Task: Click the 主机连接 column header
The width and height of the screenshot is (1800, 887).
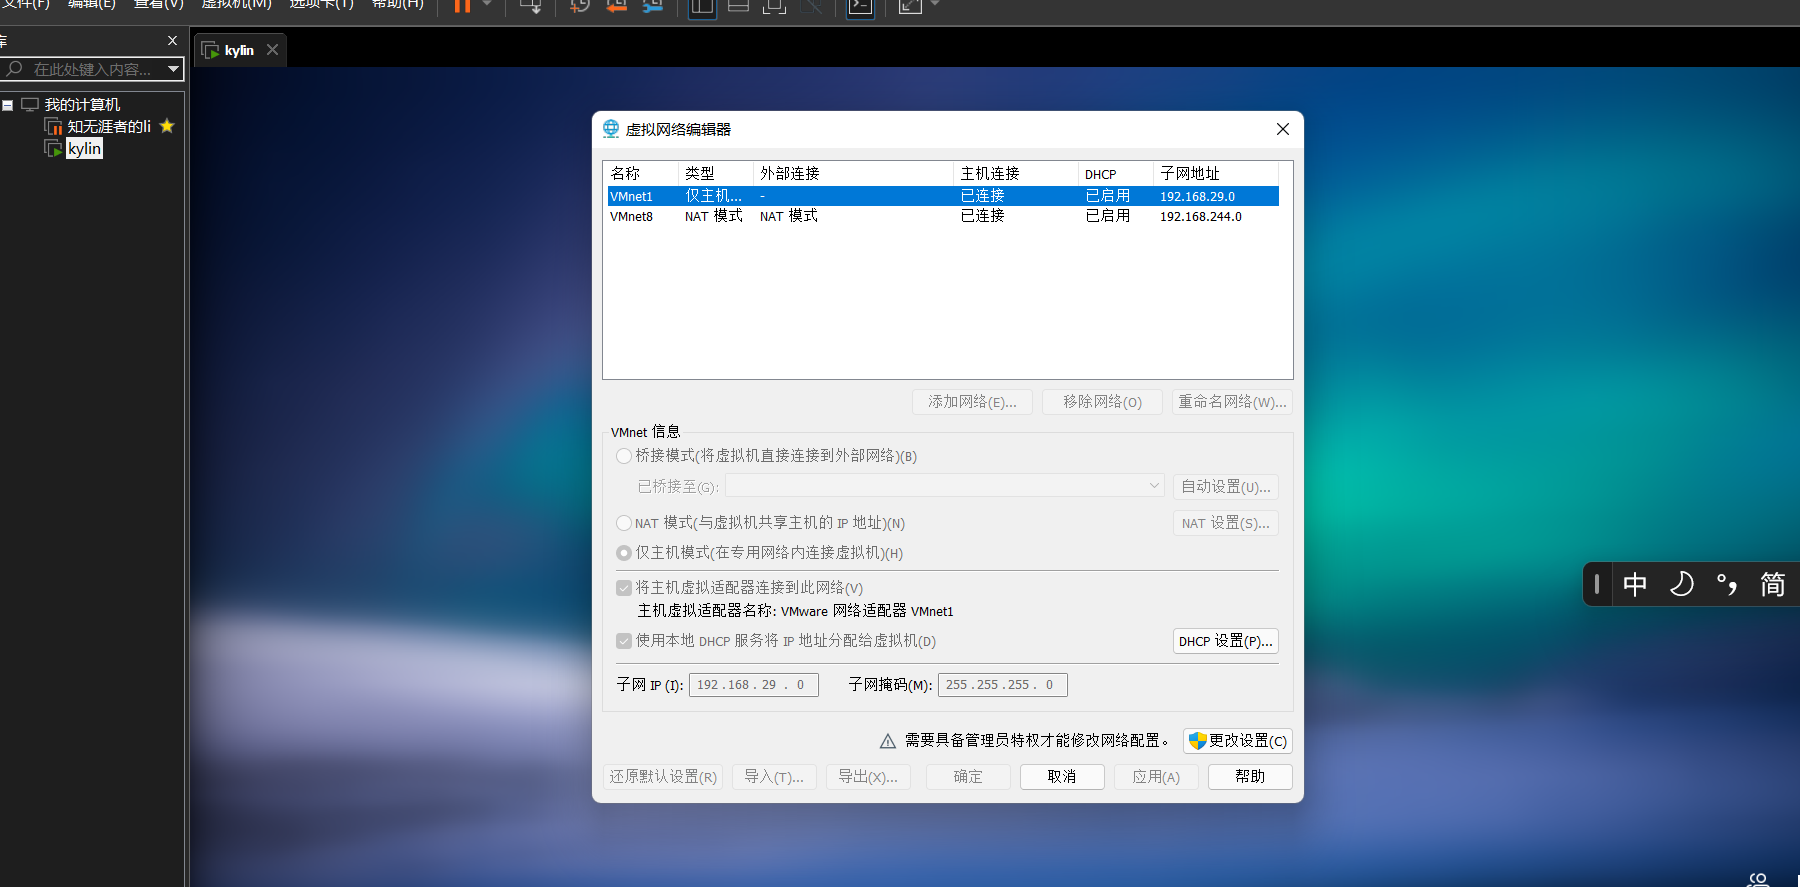Action: [x=1016, y=173]
